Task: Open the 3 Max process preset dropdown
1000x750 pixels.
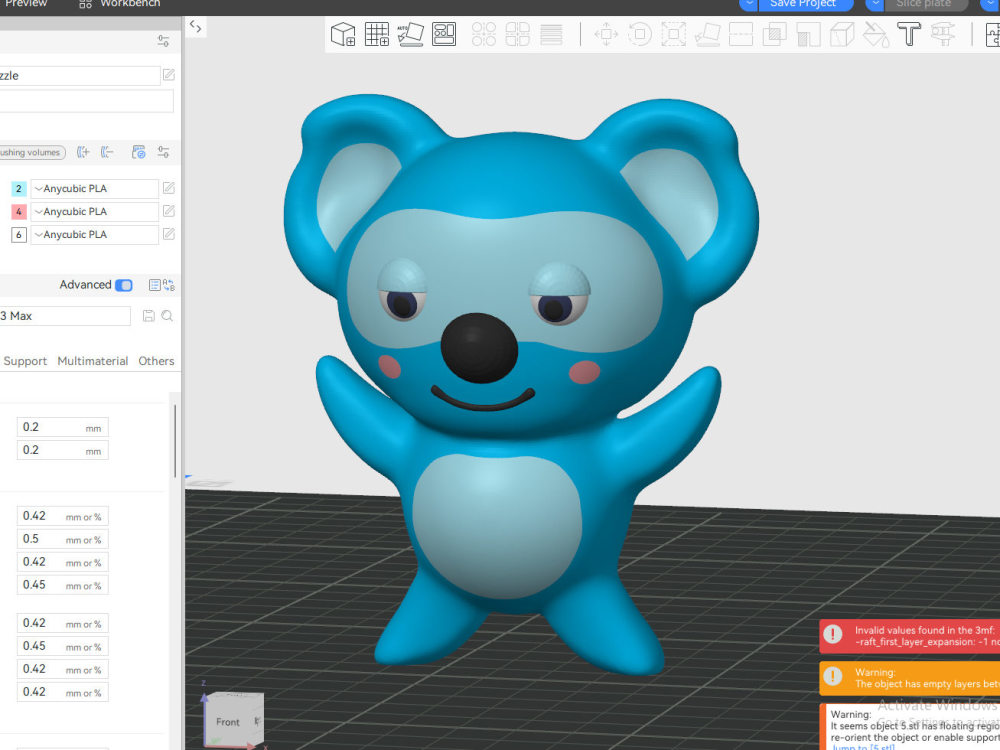Action: coord(64,316)
